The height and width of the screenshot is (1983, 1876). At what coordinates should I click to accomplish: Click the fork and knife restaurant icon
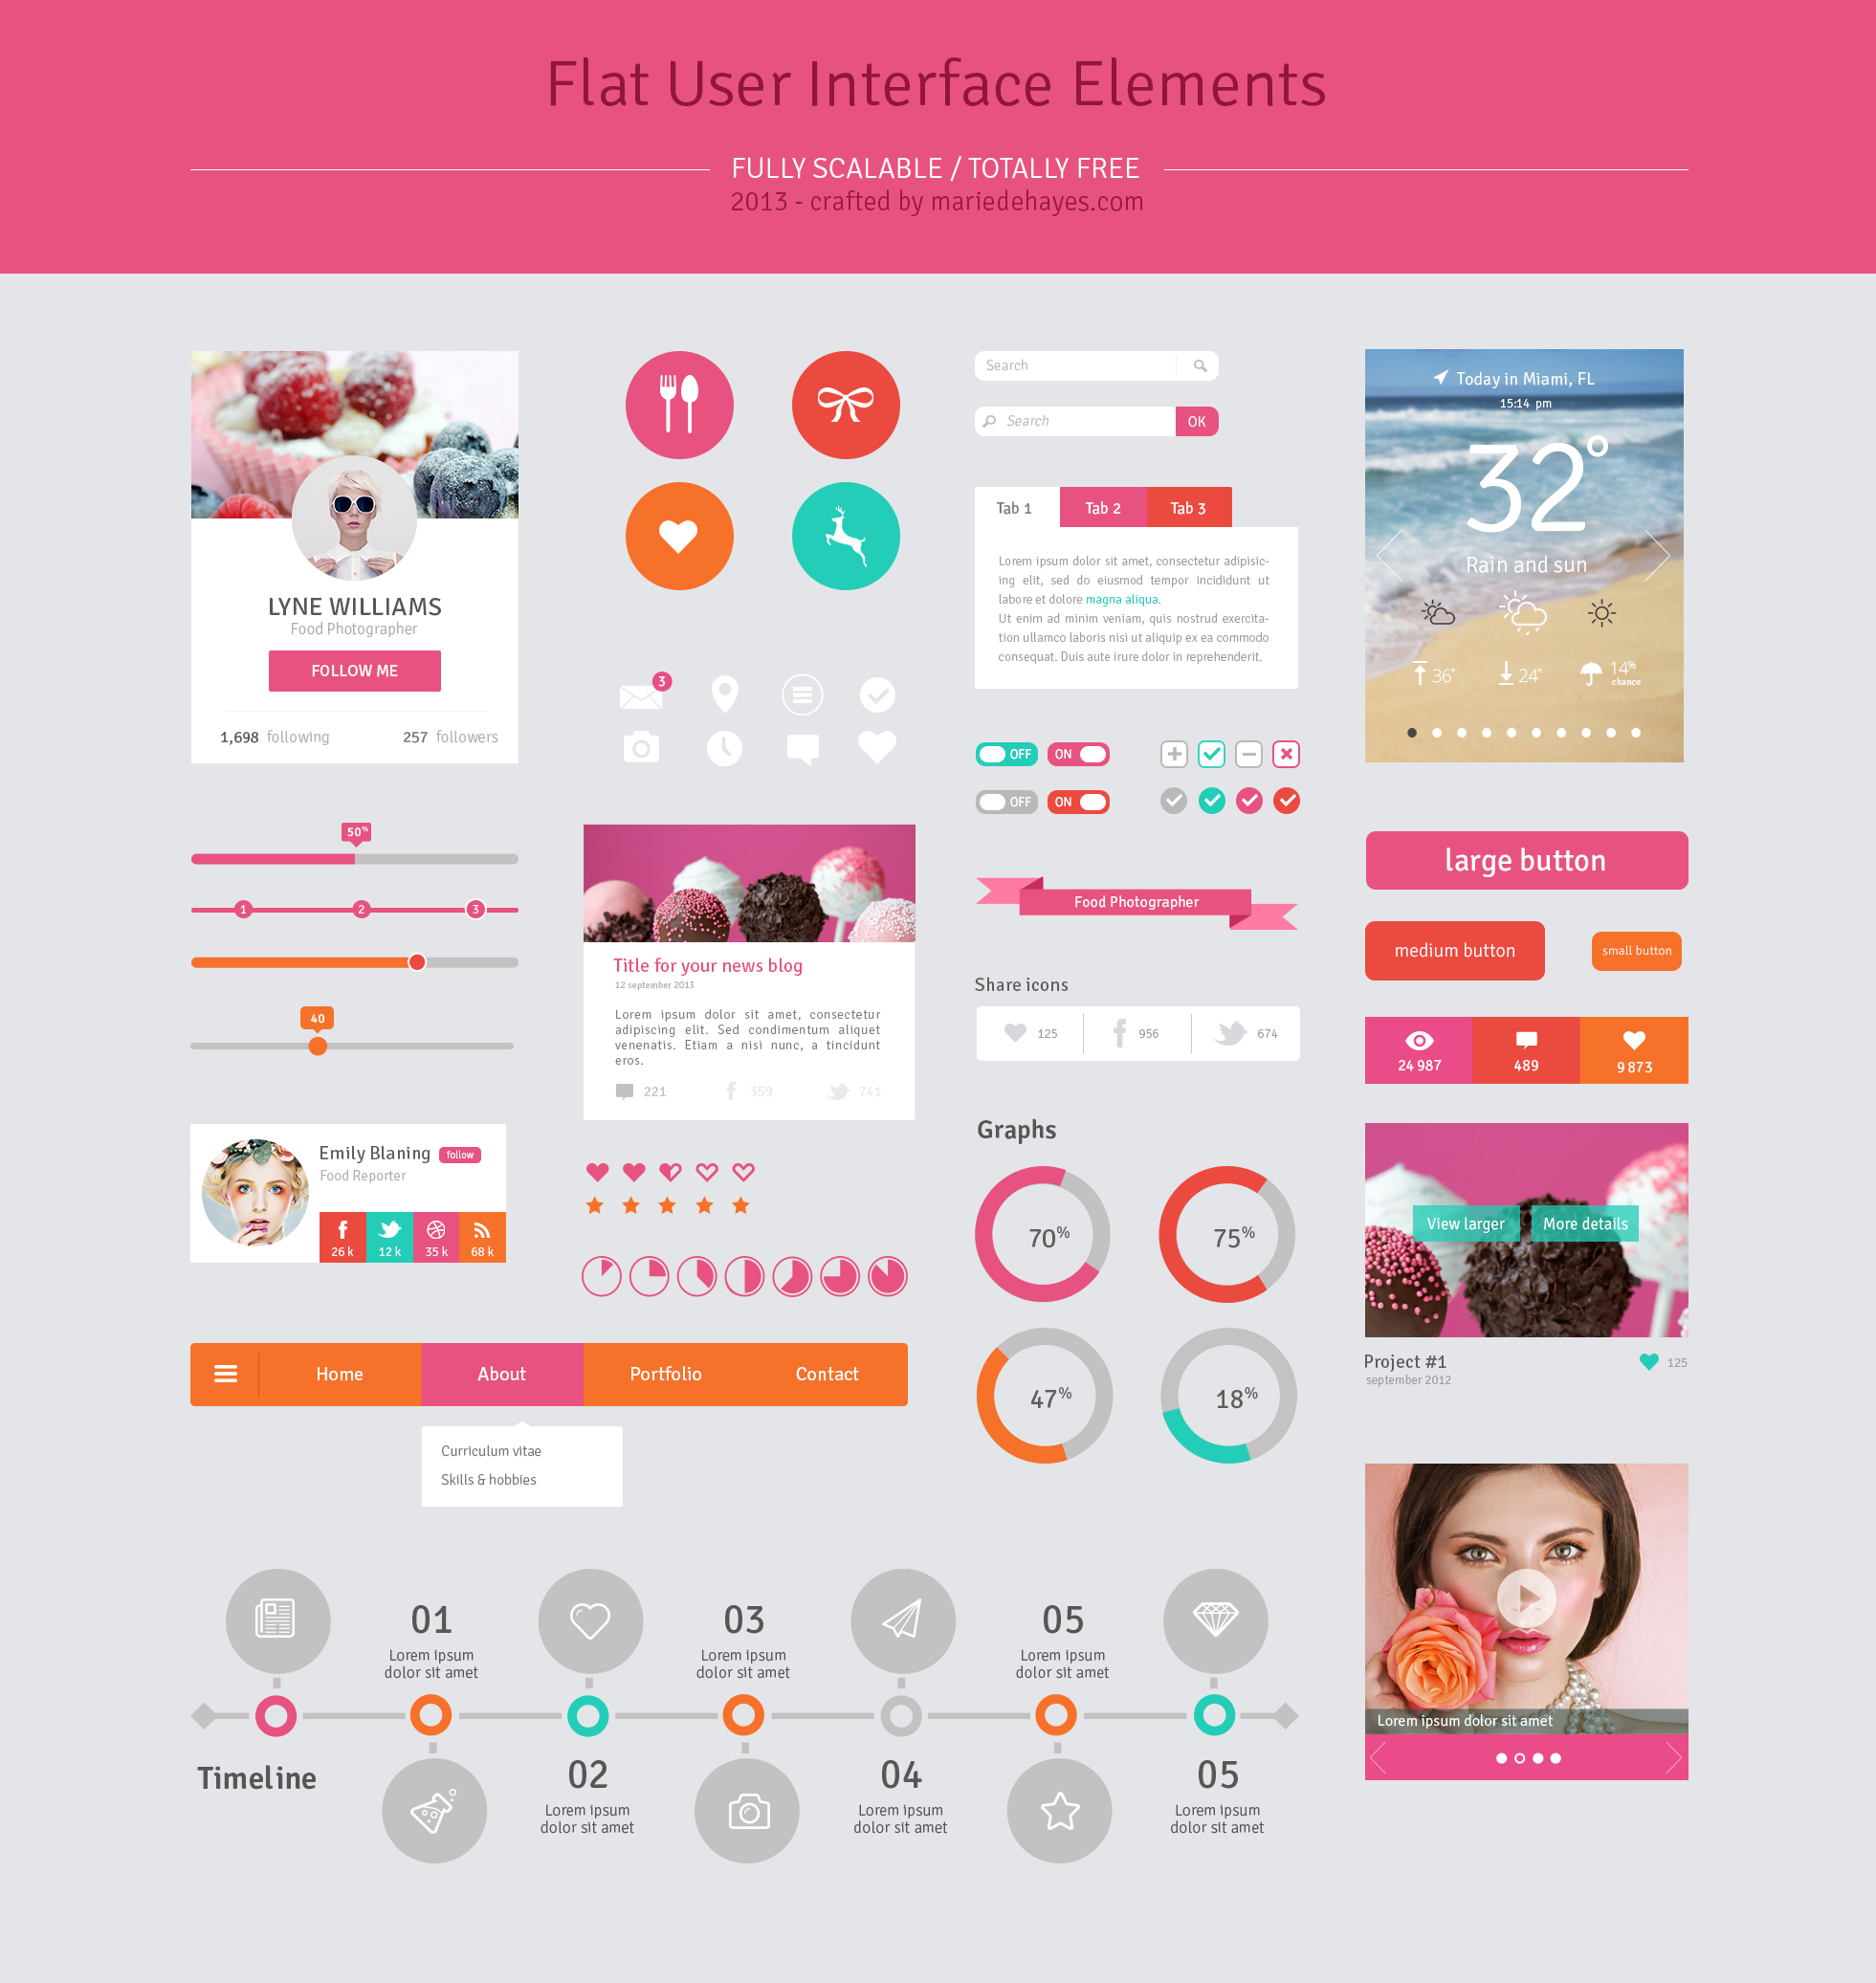coord(680,408)
